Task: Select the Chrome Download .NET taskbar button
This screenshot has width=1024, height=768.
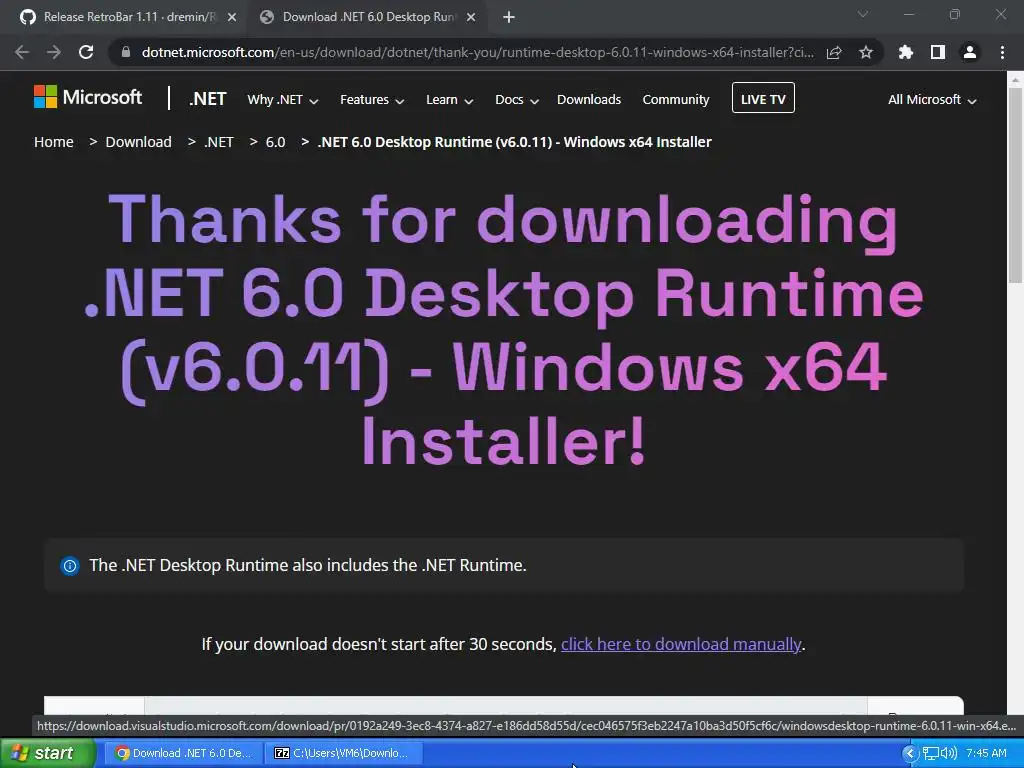Action: [x=183, y=754]
